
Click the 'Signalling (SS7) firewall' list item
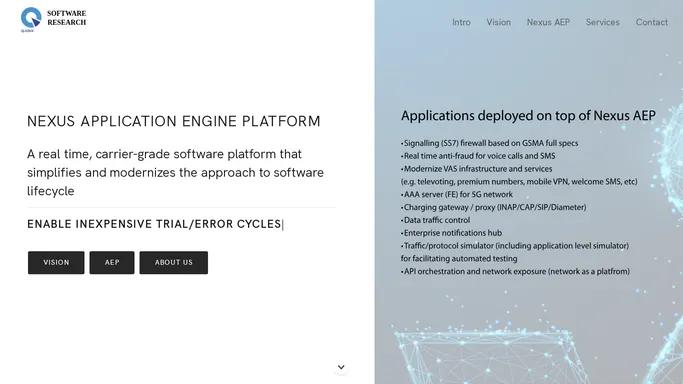490,143
